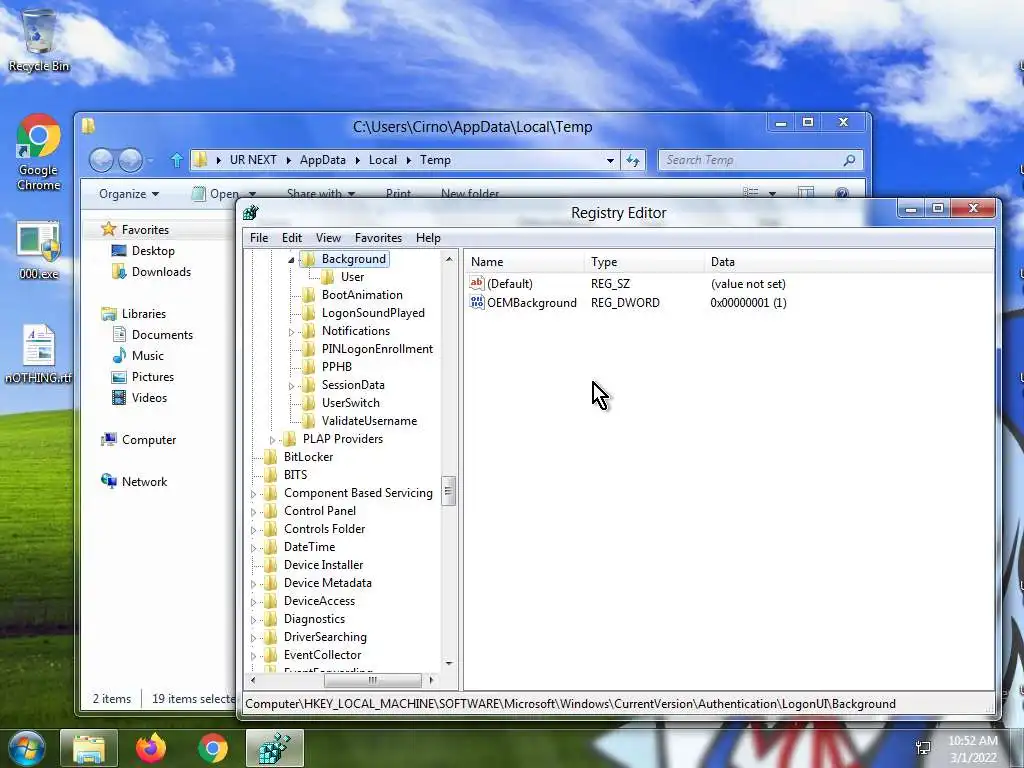Click the registry tree horizontal scrollbar thumb

[372, 680]
